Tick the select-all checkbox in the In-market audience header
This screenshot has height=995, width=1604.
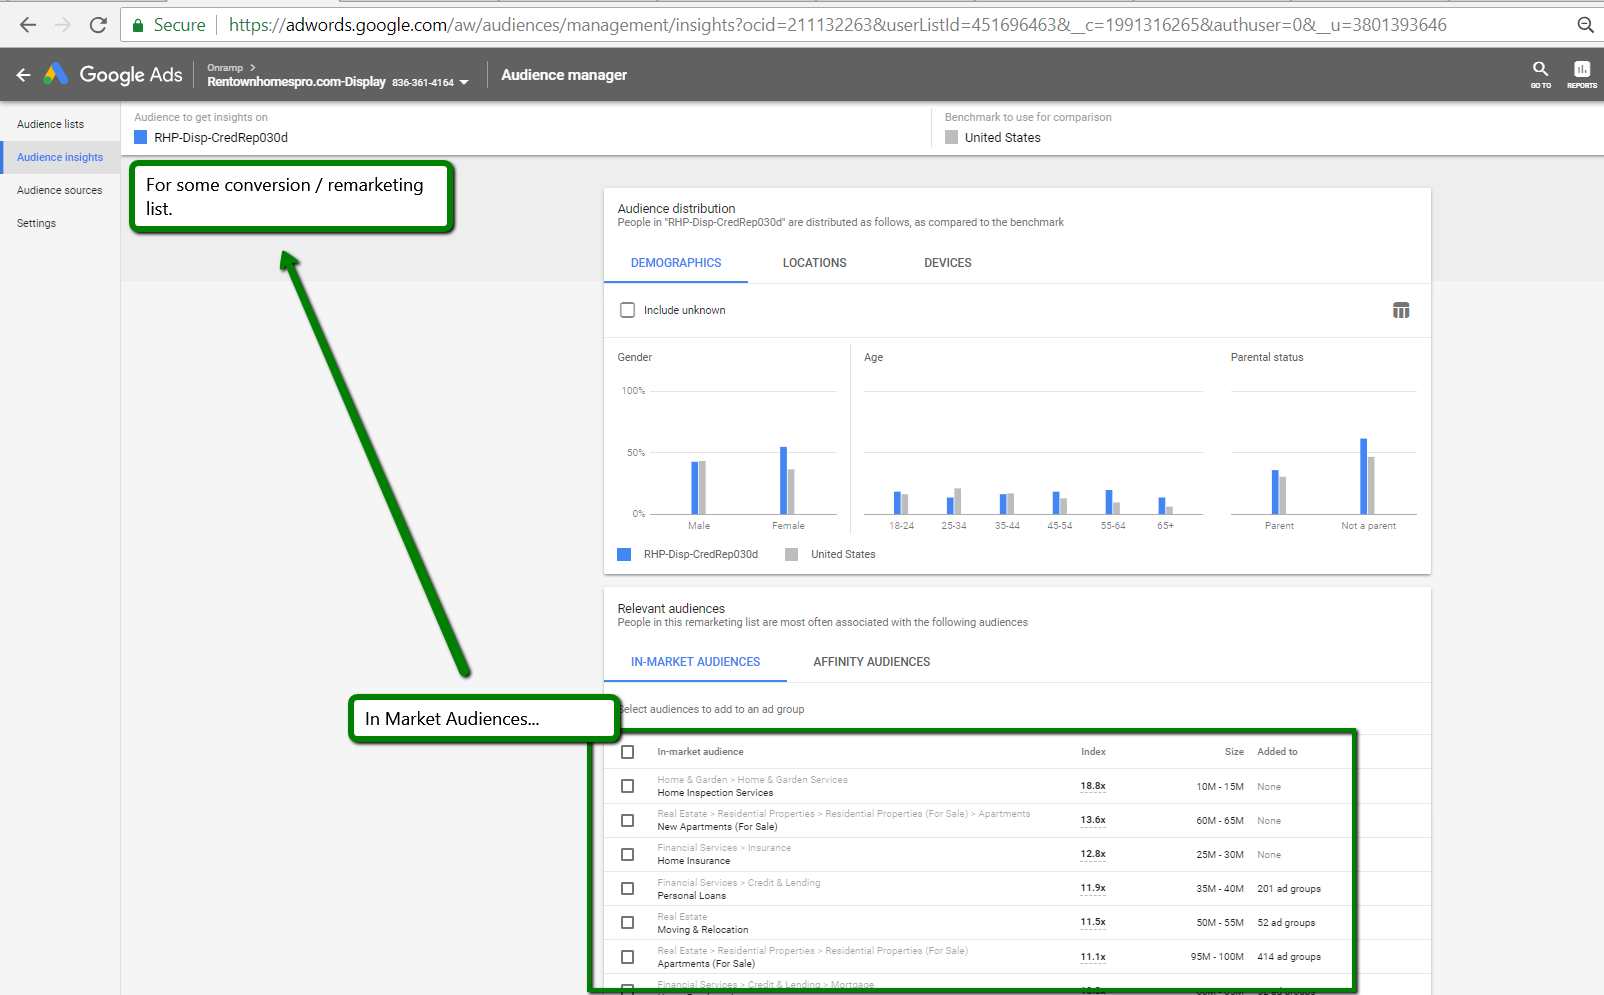click(x=627, y=752)
